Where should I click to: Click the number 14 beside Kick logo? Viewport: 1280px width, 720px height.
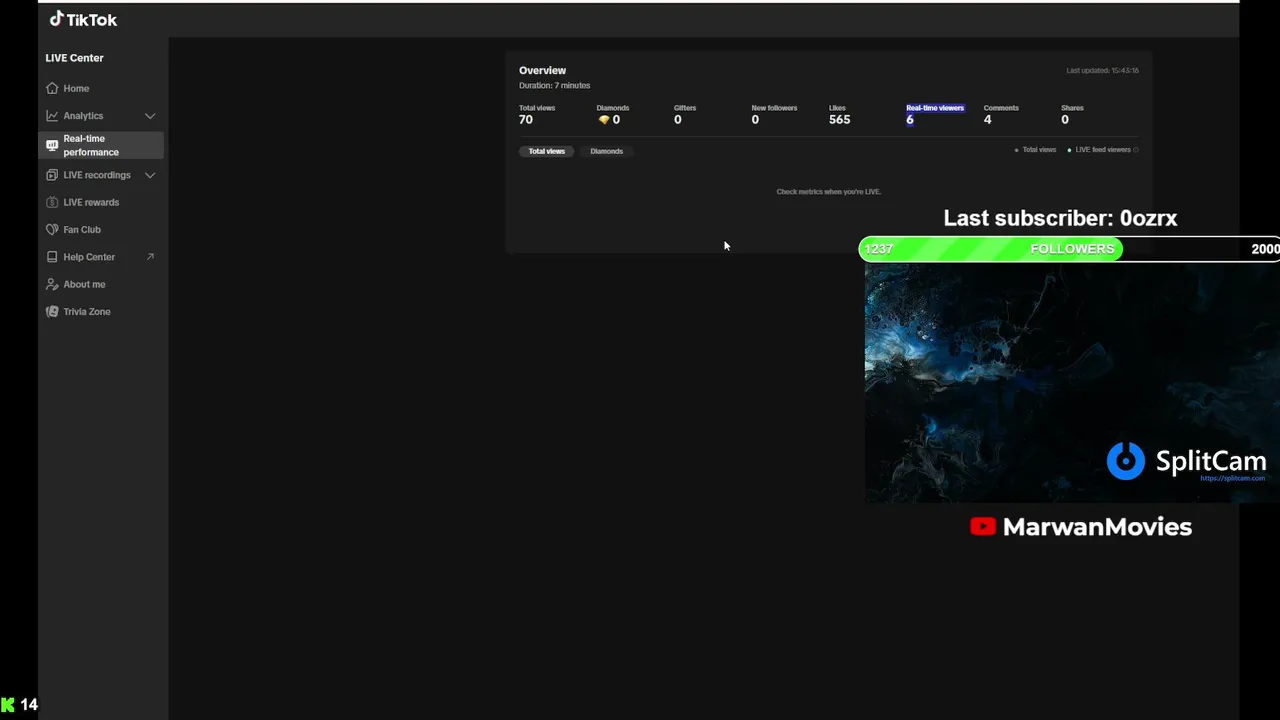pos(29,705)
